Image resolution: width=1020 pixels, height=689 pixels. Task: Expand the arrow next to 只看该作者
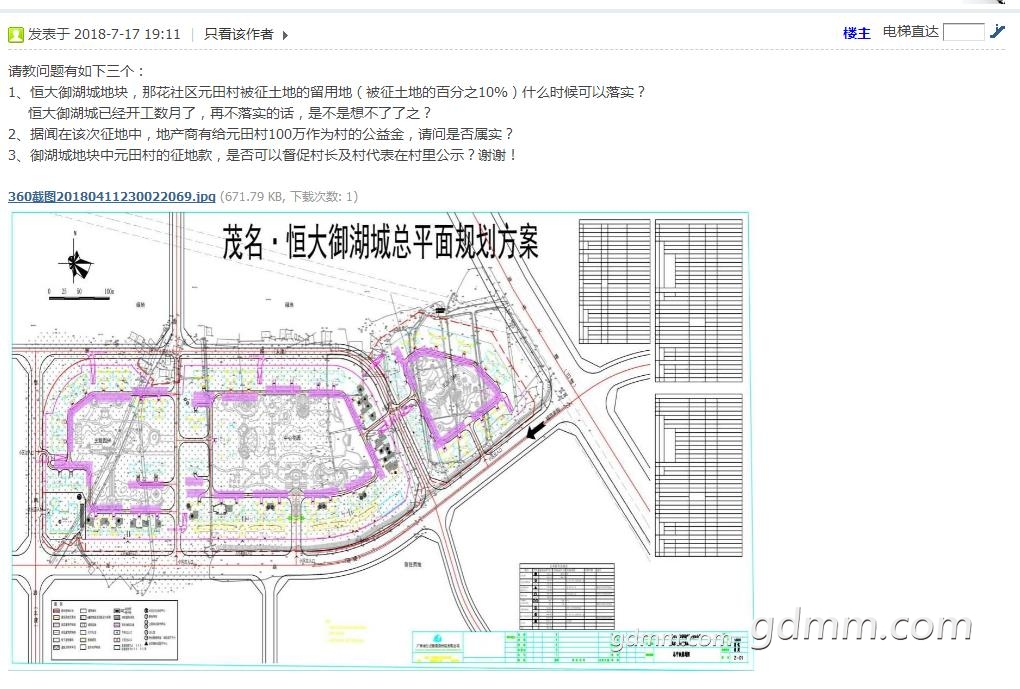pos(285,35)
